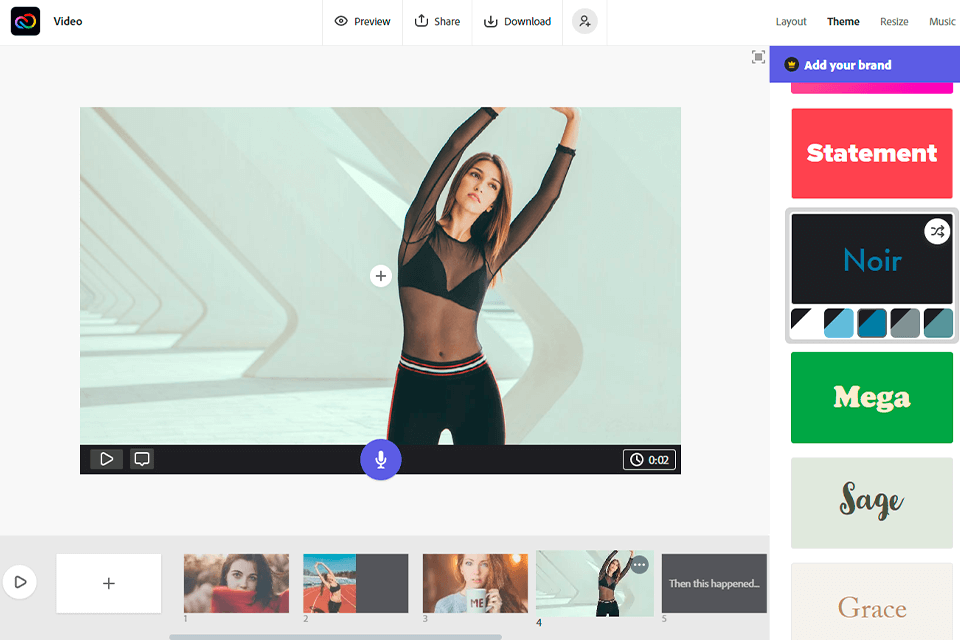
Task: Click the microphone record voiceover button
Action: (x=380, y=459)
